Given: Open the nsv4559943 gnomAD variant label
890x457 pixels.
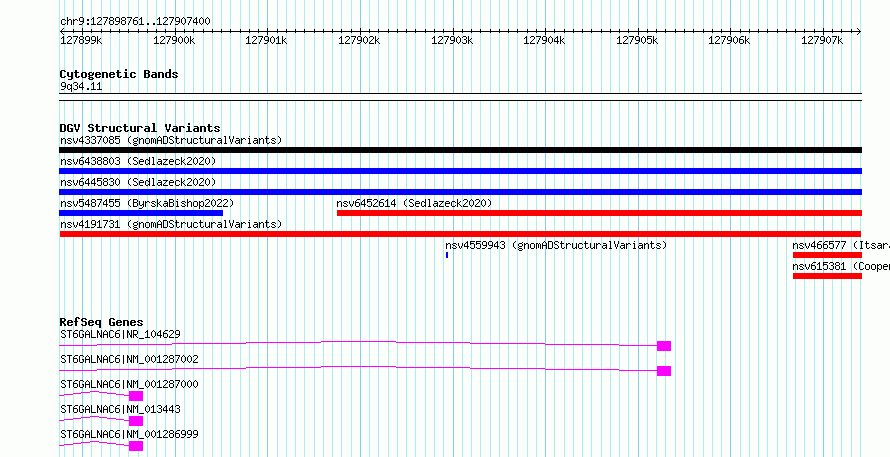Looking at the screenshot, I should pos(556,245).
